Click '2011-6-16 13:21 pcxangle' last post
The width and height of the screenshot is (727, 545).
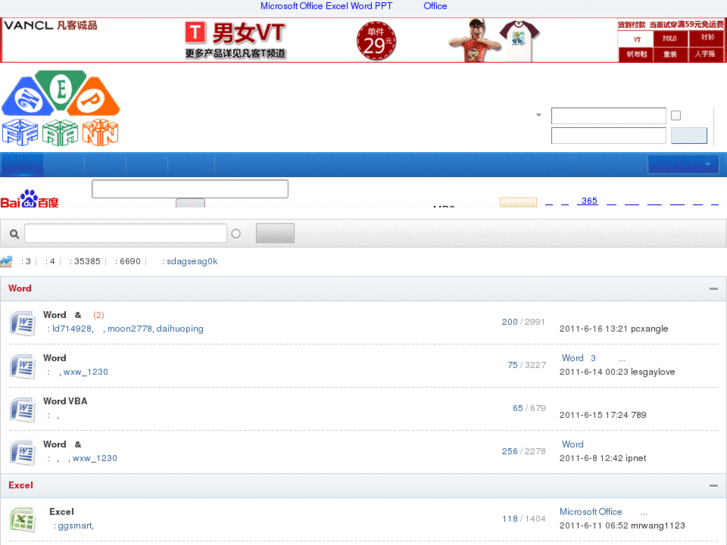click(614, 328)
